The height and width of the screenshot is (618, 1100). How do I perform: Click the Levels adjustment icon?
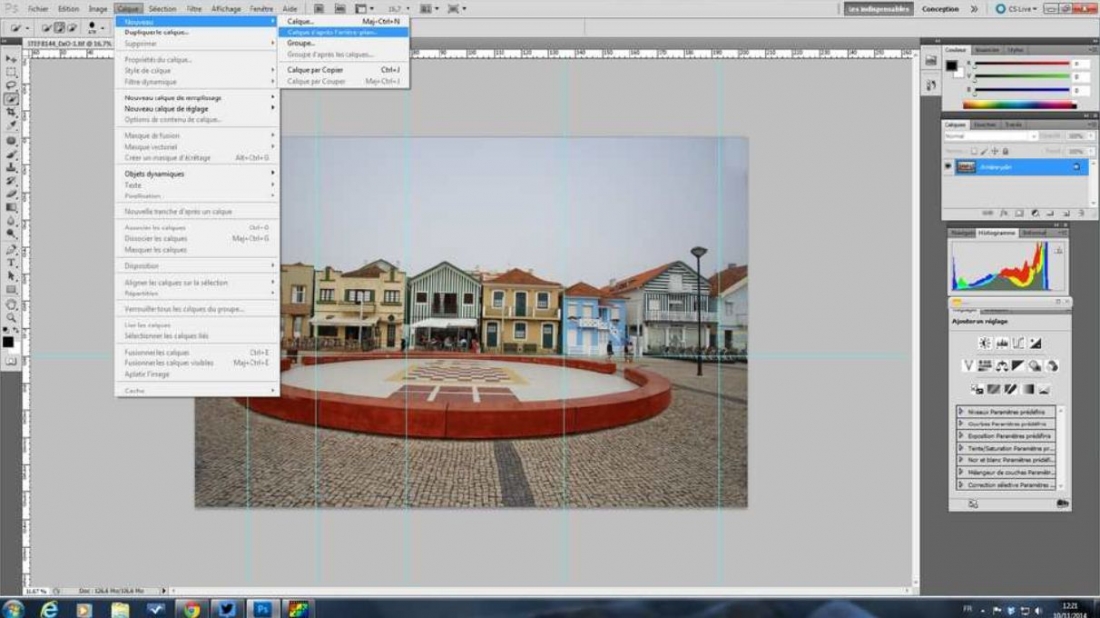pos(1001,343)
